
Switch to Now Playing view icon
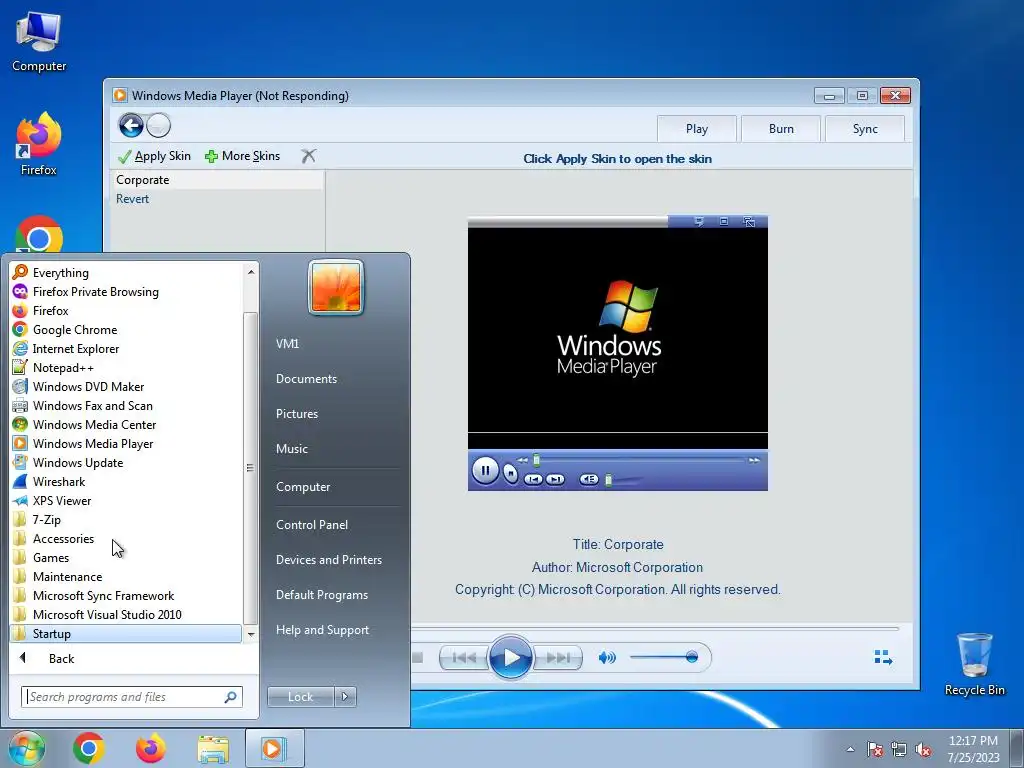[x=883, y=657]
